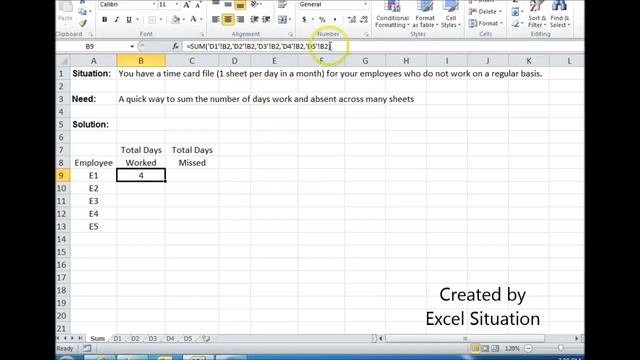Select Page Layout view in status bar

click(485, 349)
